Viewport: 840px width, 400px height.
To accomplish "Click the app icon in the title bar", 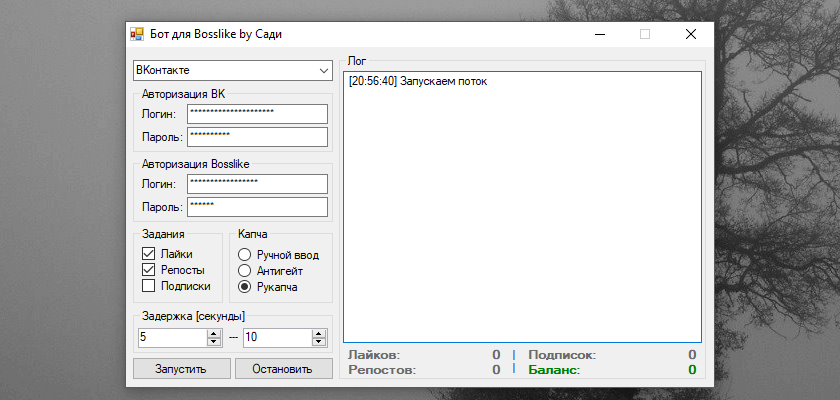I will pos(137,34).
